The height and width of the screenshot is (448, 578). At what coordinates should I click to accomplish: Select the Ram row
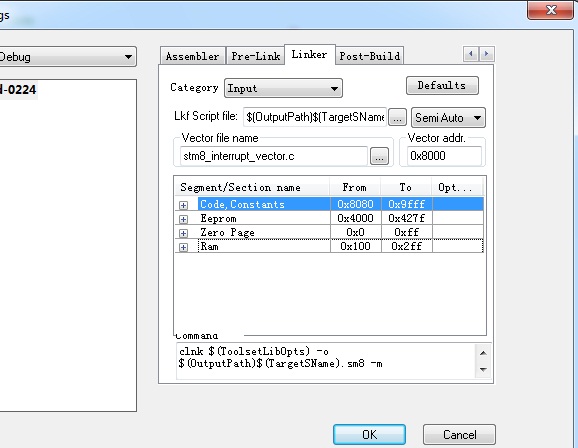329,246
